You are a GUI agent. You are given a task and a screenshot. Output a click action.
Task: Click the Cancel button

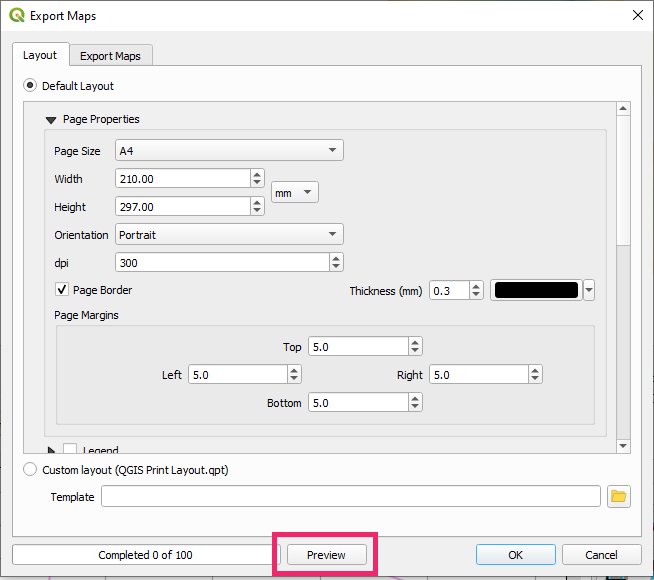pyautogui.click(x=601, y=555)
